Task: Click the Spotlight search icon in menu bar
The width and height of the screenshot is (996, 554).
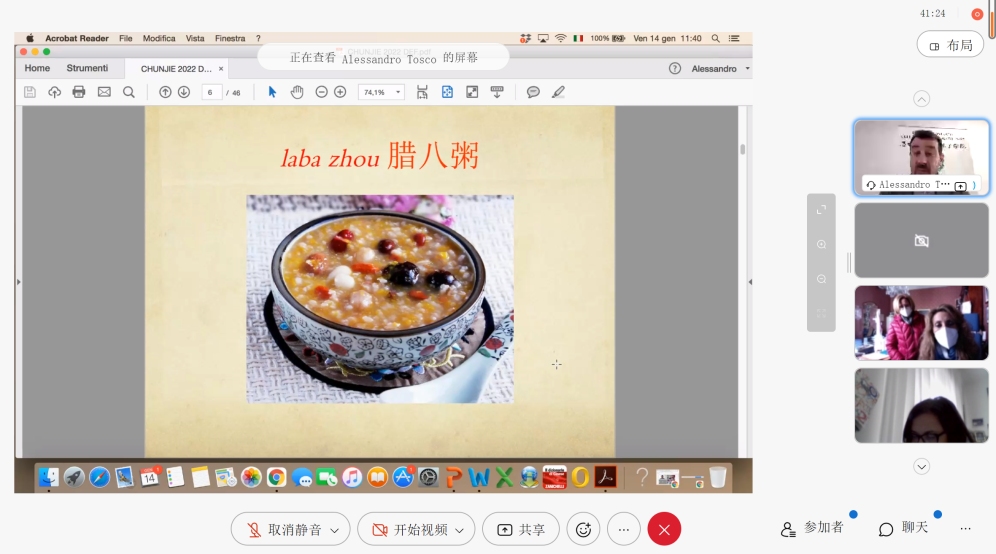Action: pyautogui.click(x=716, y=38)
